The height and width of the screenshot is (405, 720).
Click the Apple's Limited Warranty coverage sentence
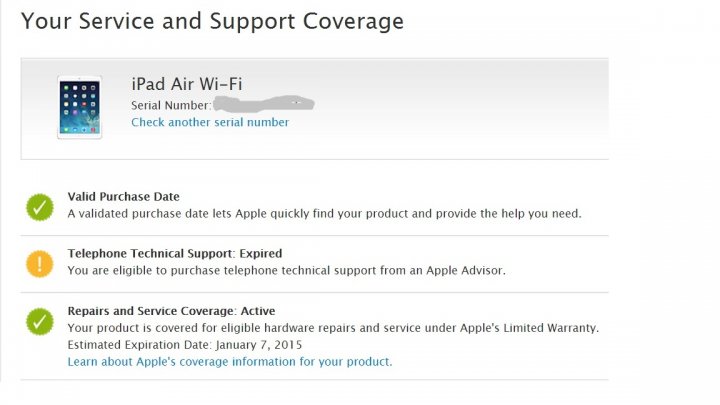pos(333,328)
